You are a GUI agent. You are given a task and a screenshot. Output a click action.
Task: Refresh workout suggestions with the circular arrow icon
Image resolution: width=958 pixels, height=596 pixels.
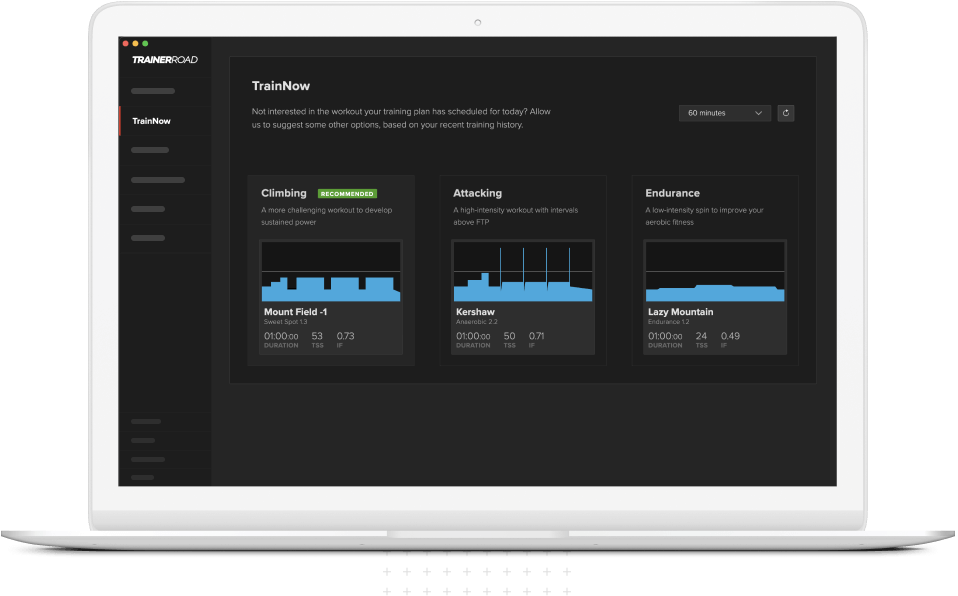pyautogui.click(x=786, y=113)
